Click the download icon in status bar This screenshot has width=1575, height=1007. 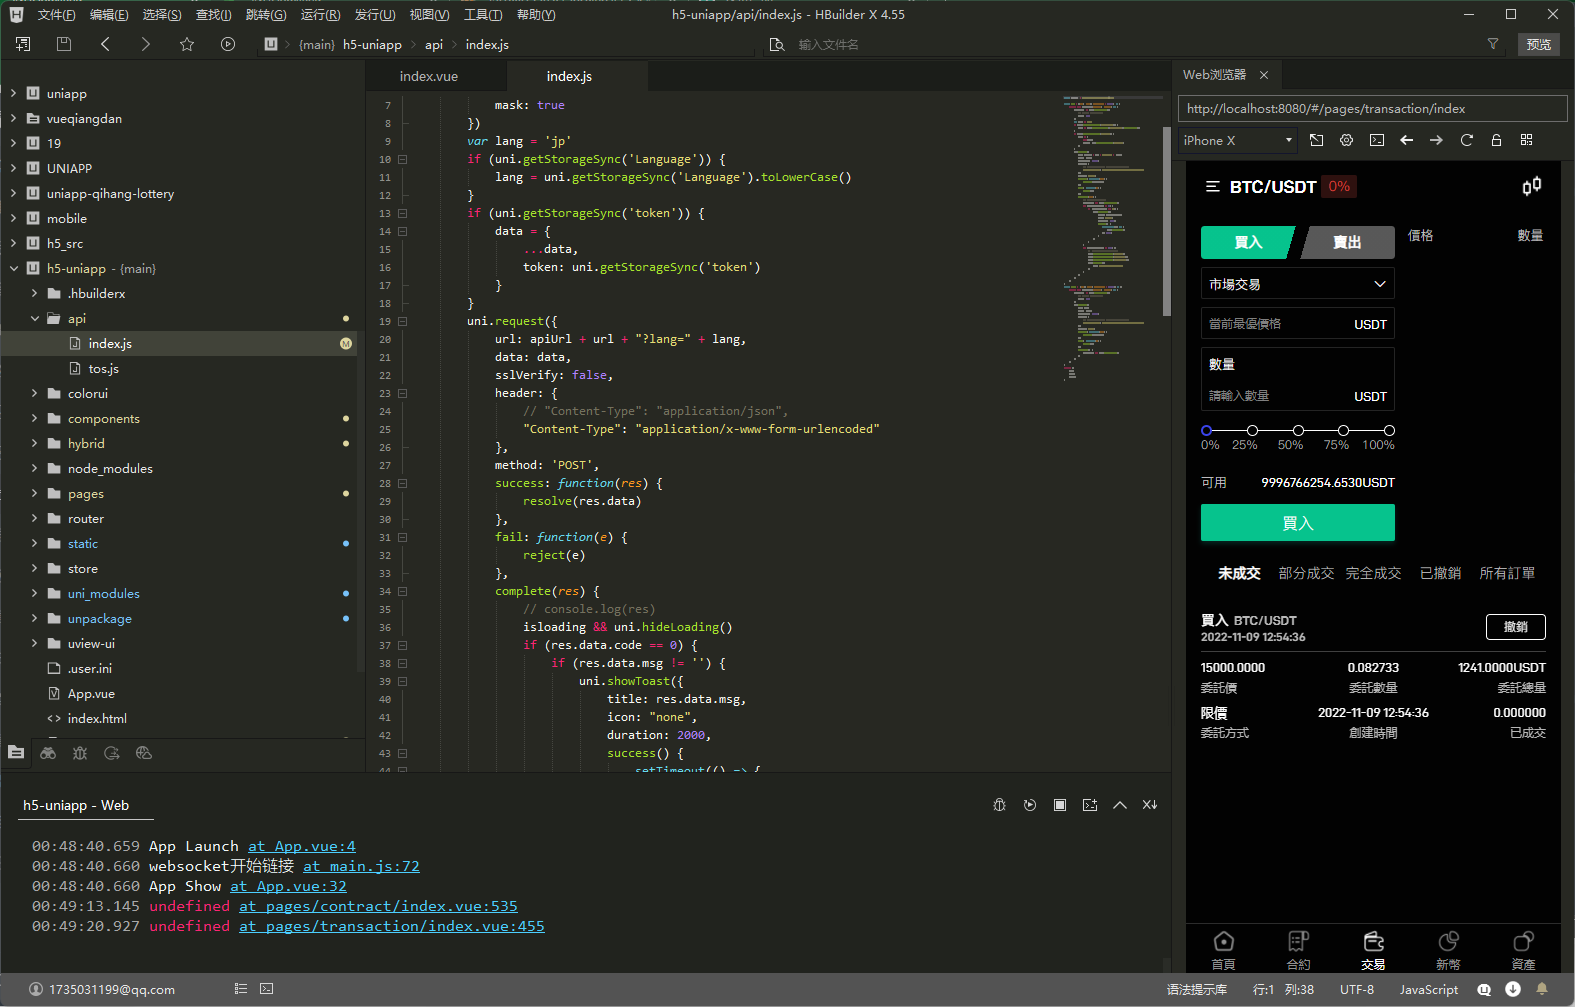pos(1513,989)
